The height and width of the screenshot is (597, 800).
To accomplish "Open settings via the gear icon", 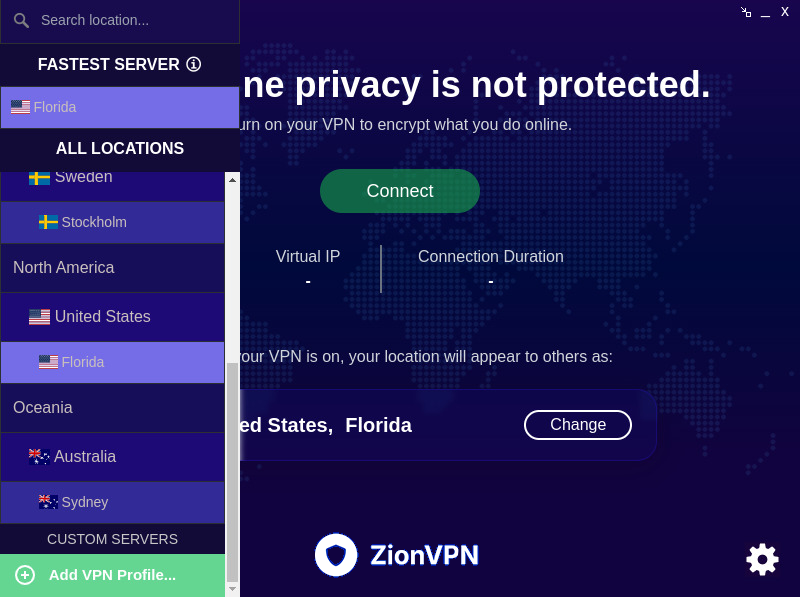I will pos(762,559).
